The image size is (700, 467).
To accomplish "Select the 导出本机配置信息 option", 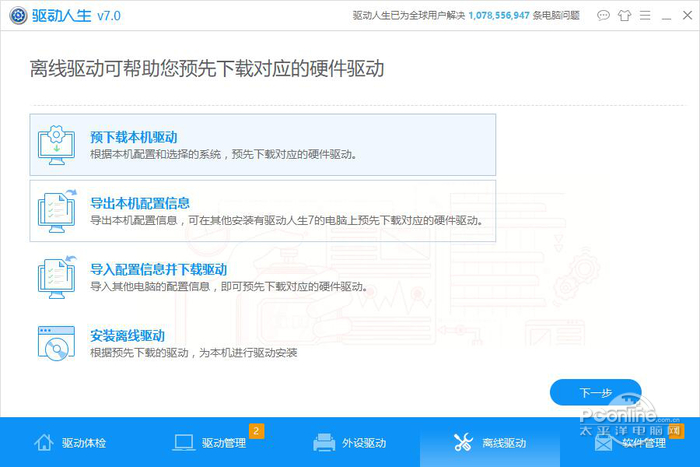I will (262, 211).
